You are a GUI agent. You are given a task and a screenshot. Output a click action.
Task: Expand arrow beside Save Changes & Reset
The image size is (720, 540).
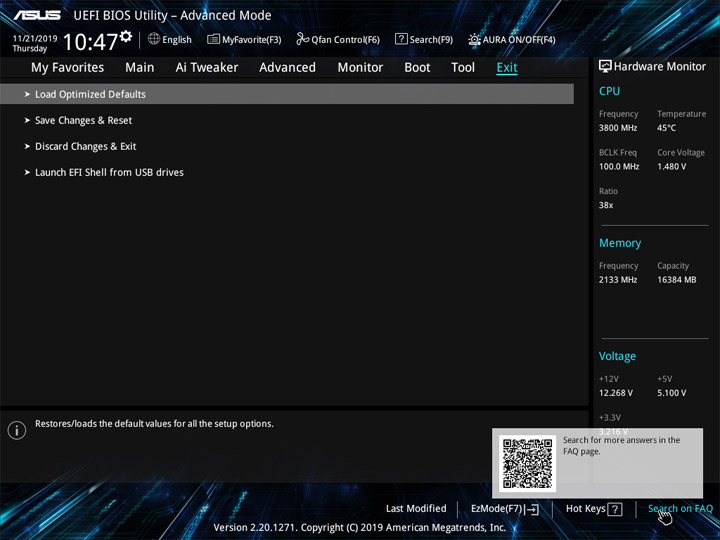27,120
